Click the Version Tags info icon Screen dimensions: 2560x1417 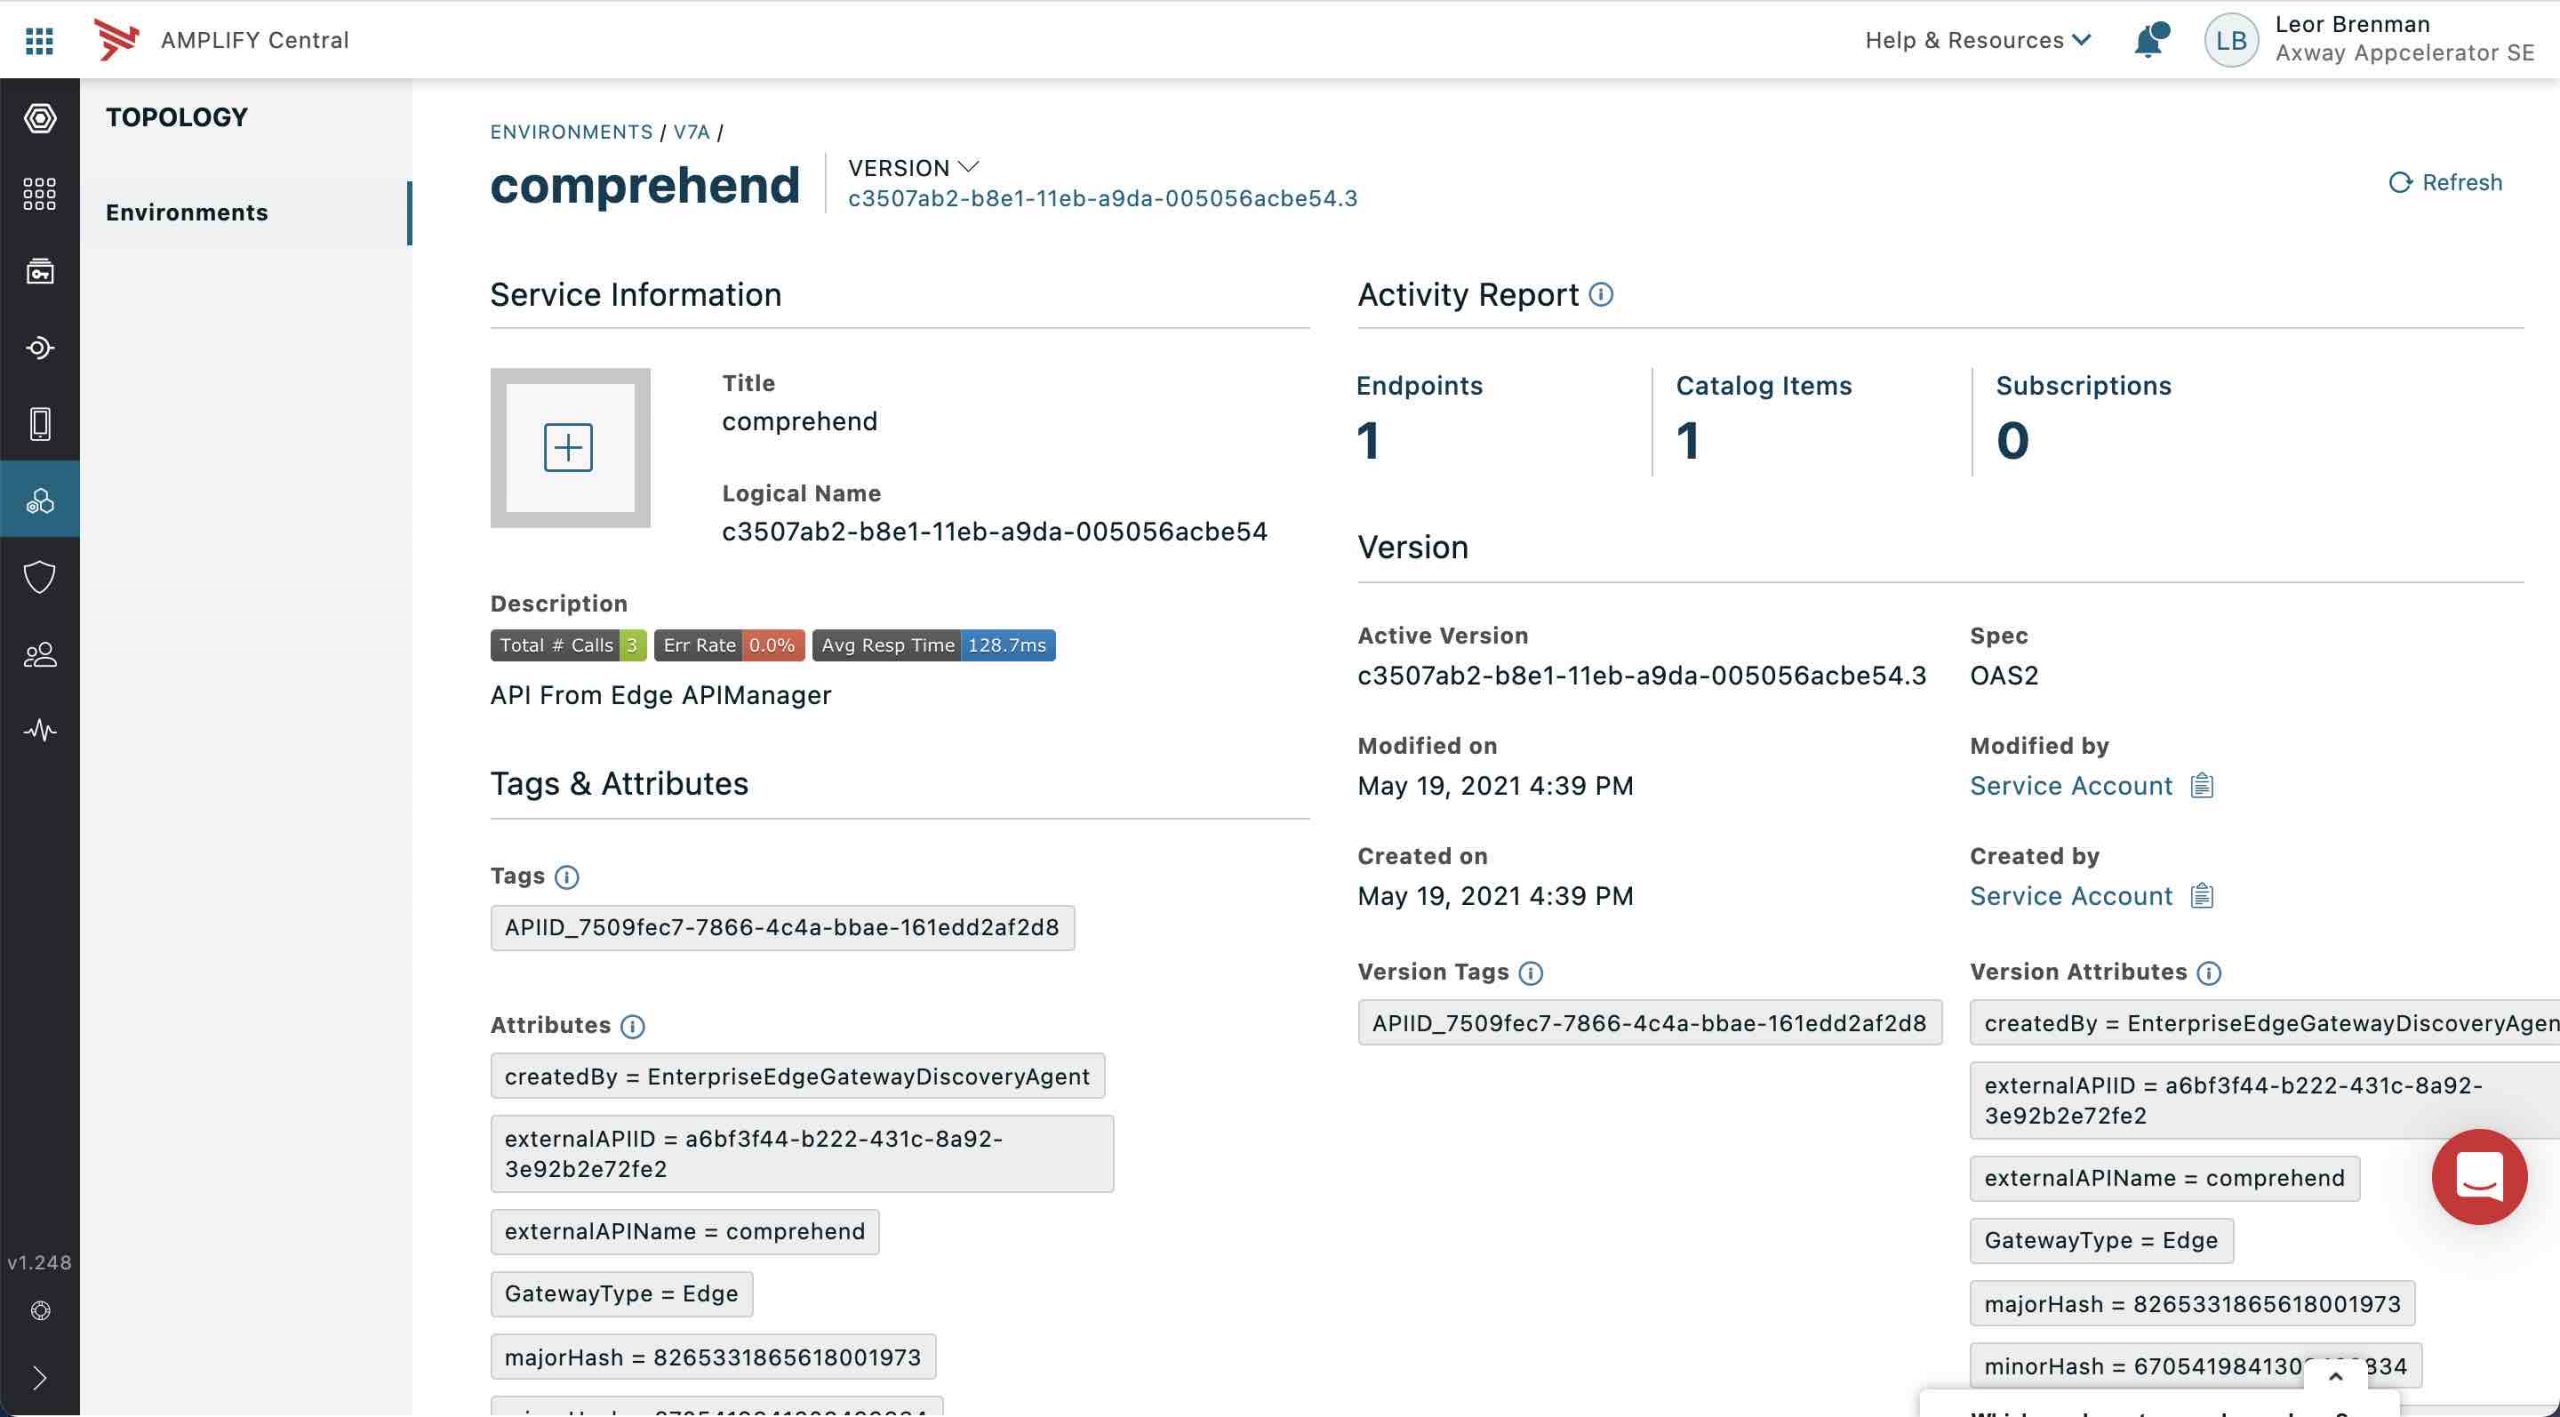pos(1530,973)
